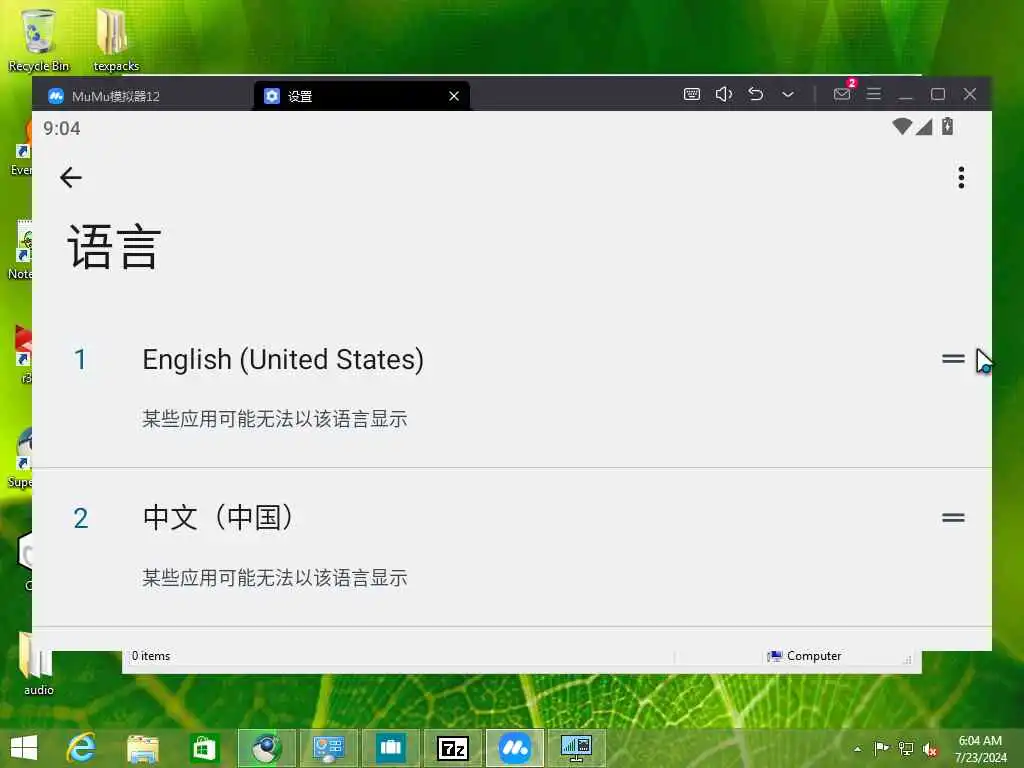Click 0 items in background window status bar

click(151, 656)
